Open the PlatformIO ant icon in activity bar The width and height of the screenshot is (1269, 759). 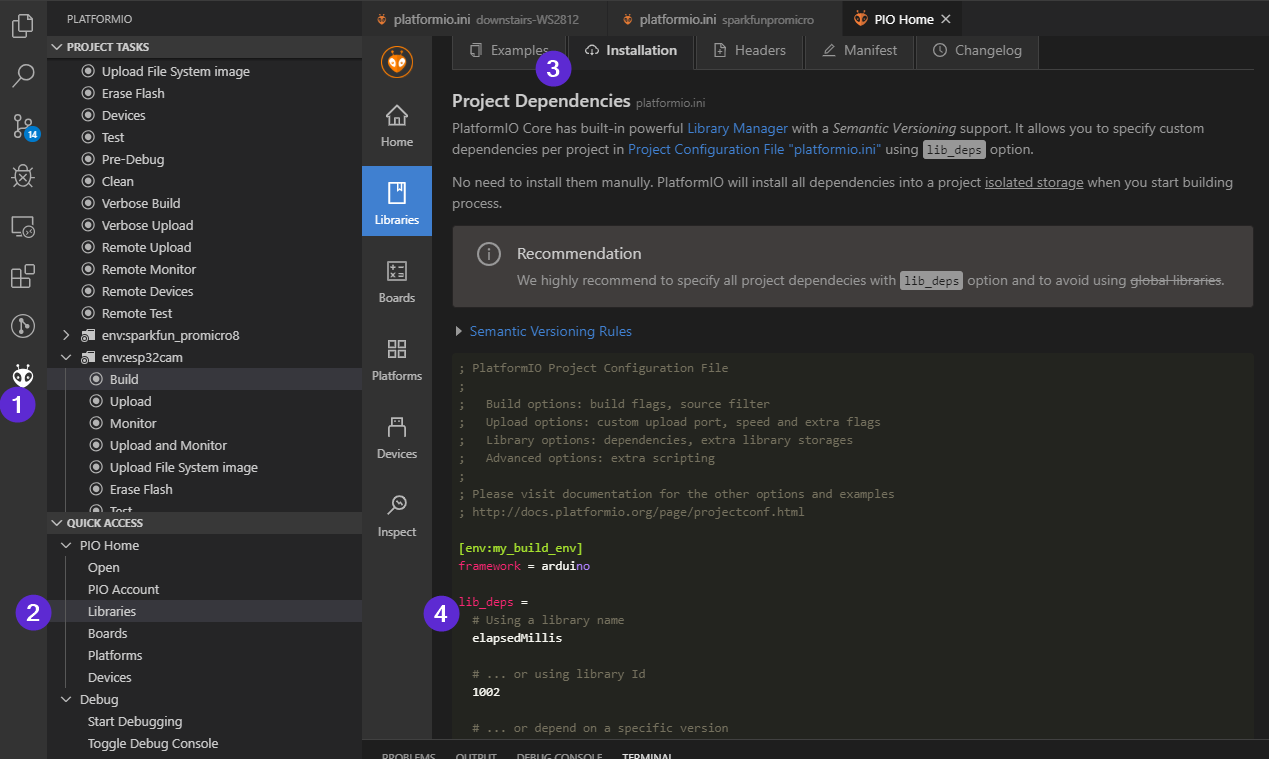22,375
